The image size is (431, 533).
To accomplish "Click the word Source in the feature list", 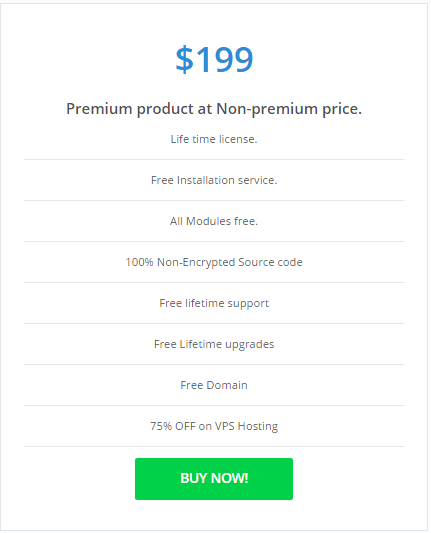I will tap(256, 262).
